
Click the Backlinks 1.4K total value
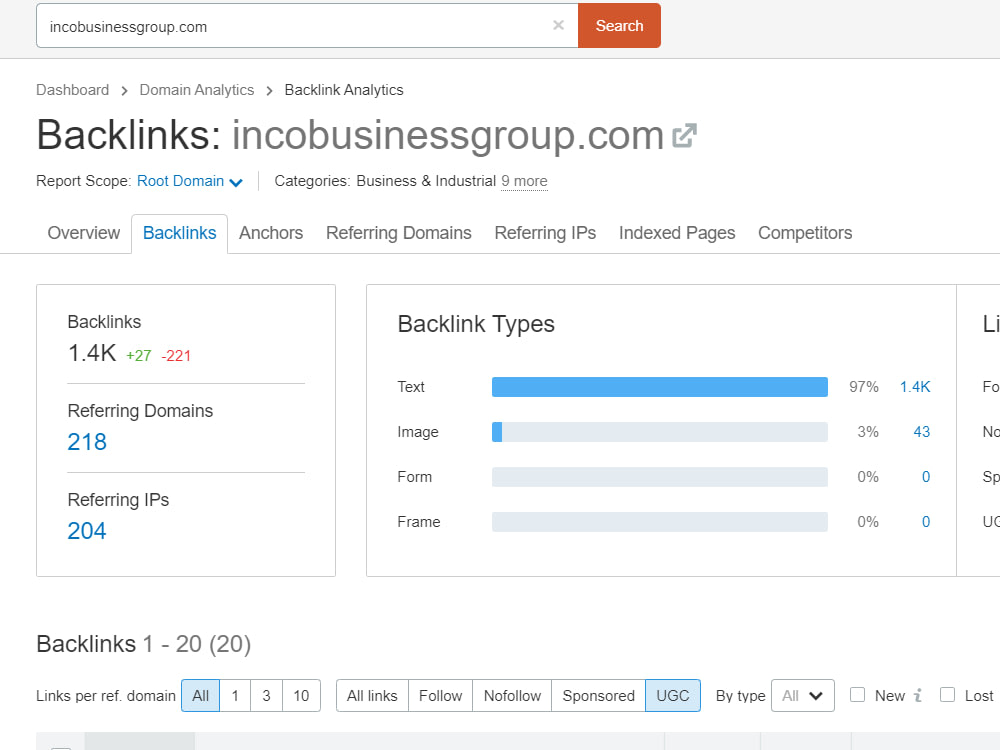point(92,353)
